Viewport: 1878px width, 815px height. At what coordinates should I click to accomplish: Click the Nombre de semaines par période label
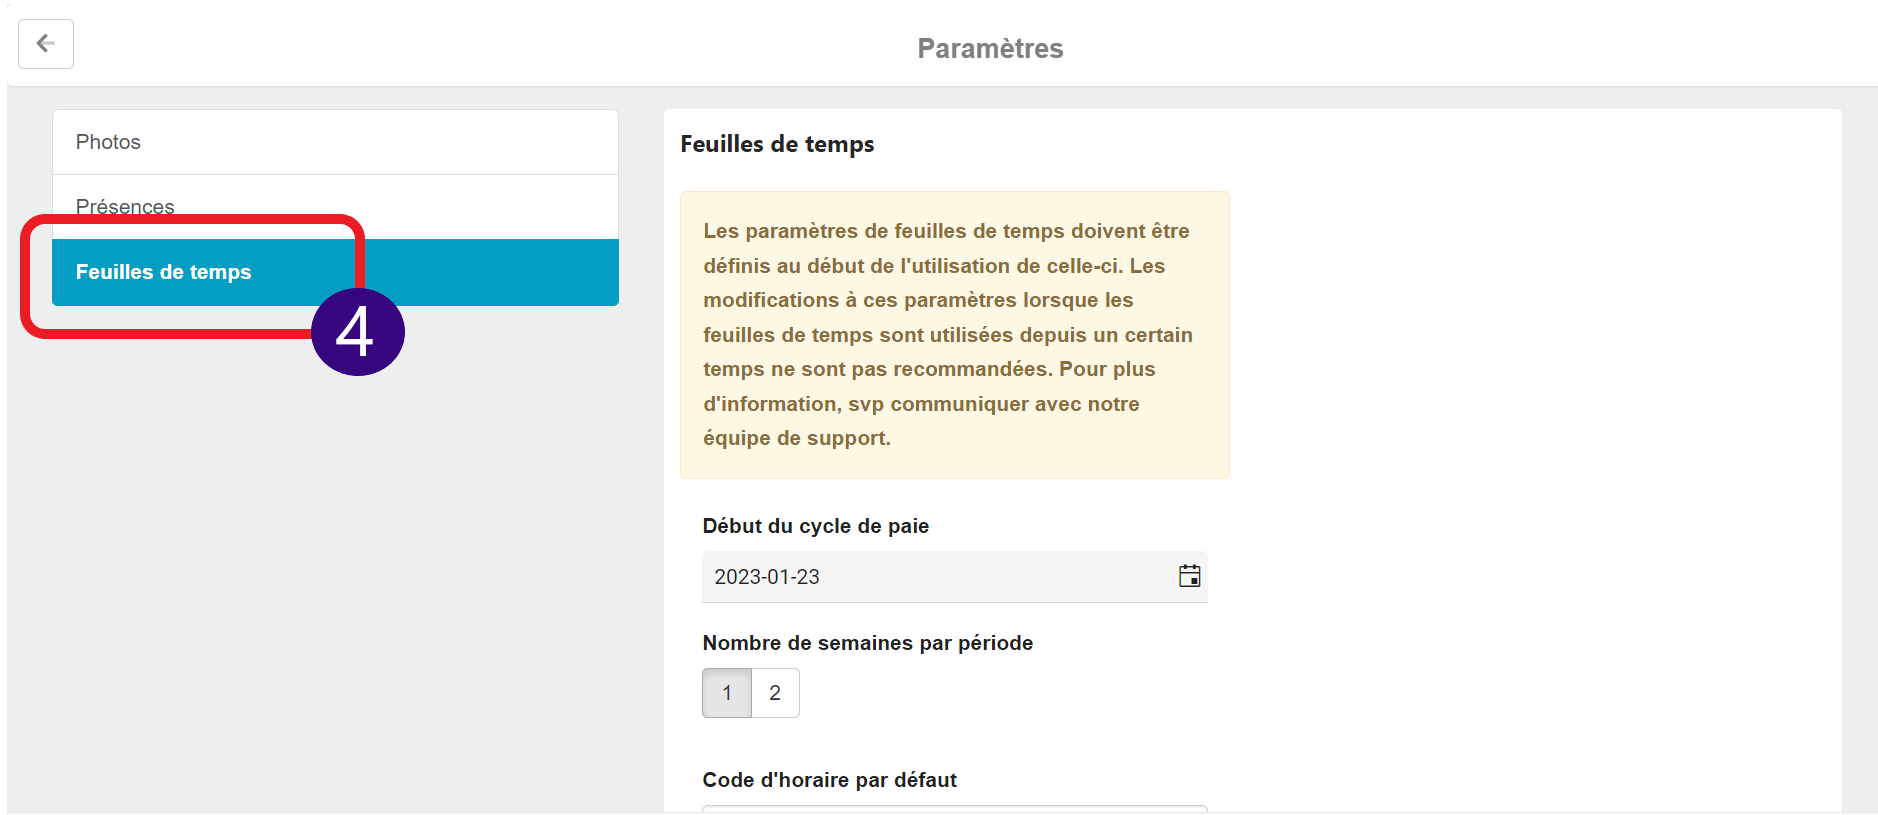coord(868,643)
